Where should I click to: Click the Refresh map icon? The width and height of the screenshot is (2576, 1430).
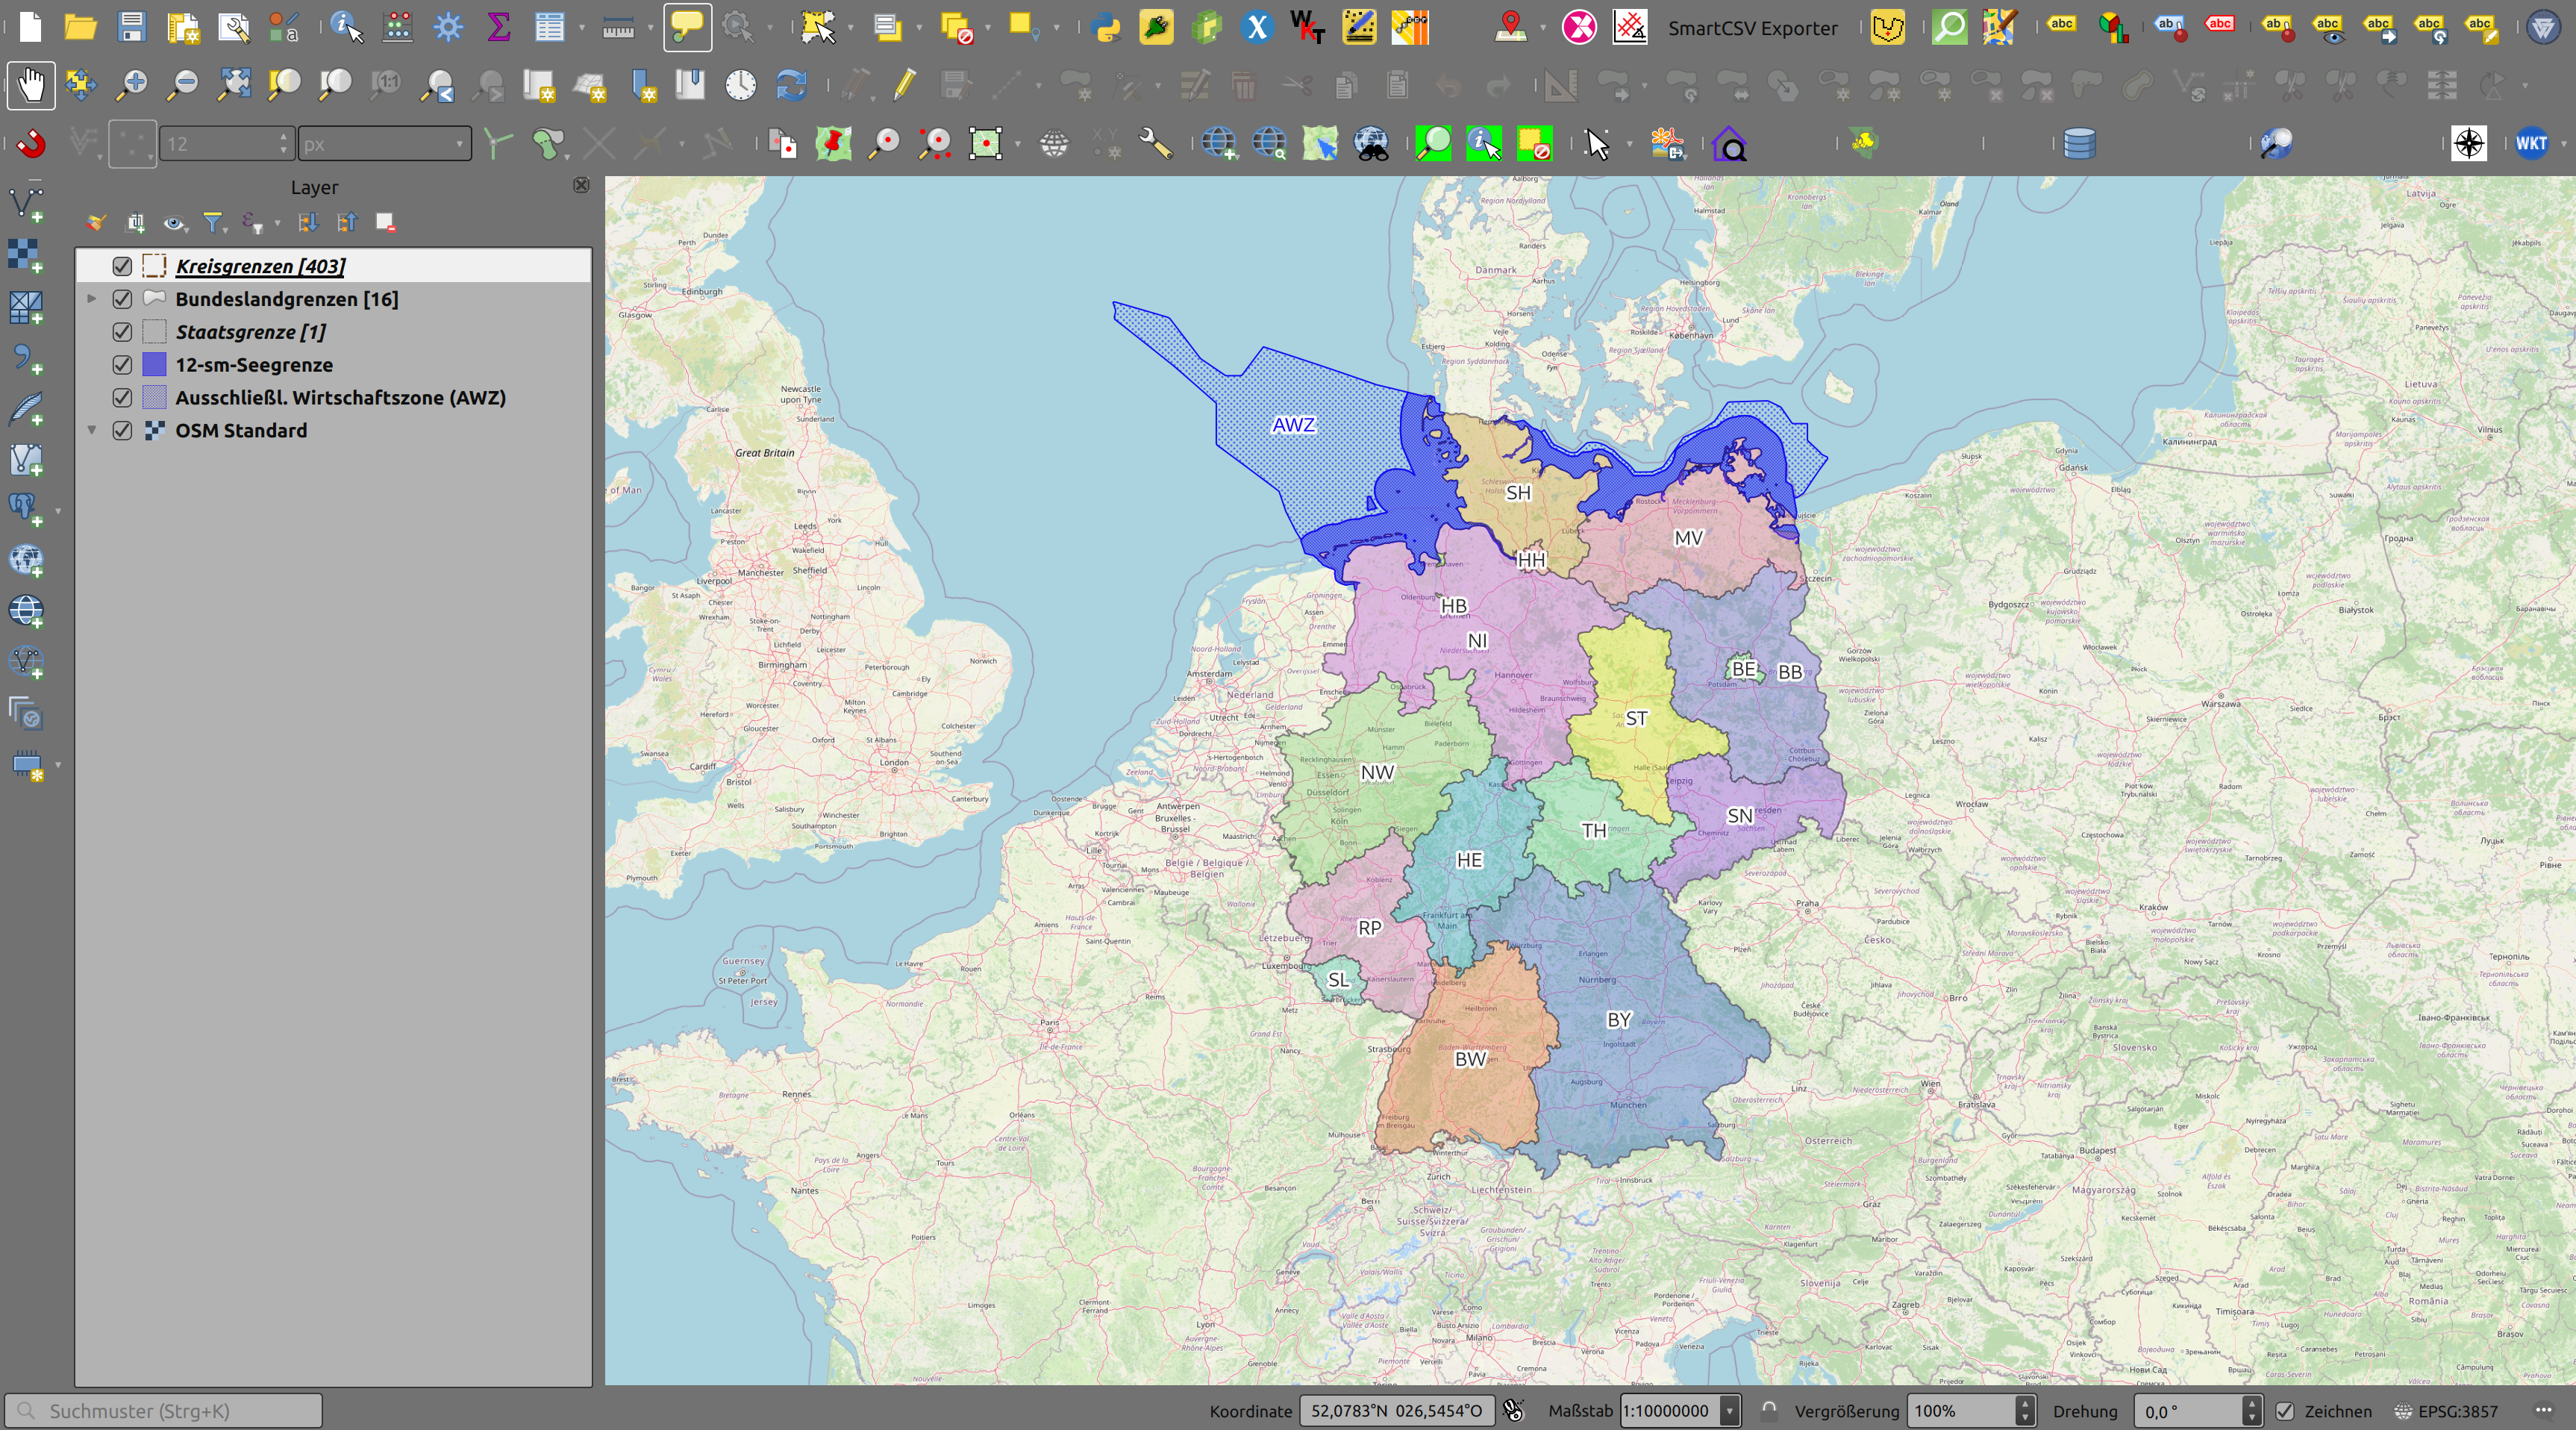(x=791, y=85)
